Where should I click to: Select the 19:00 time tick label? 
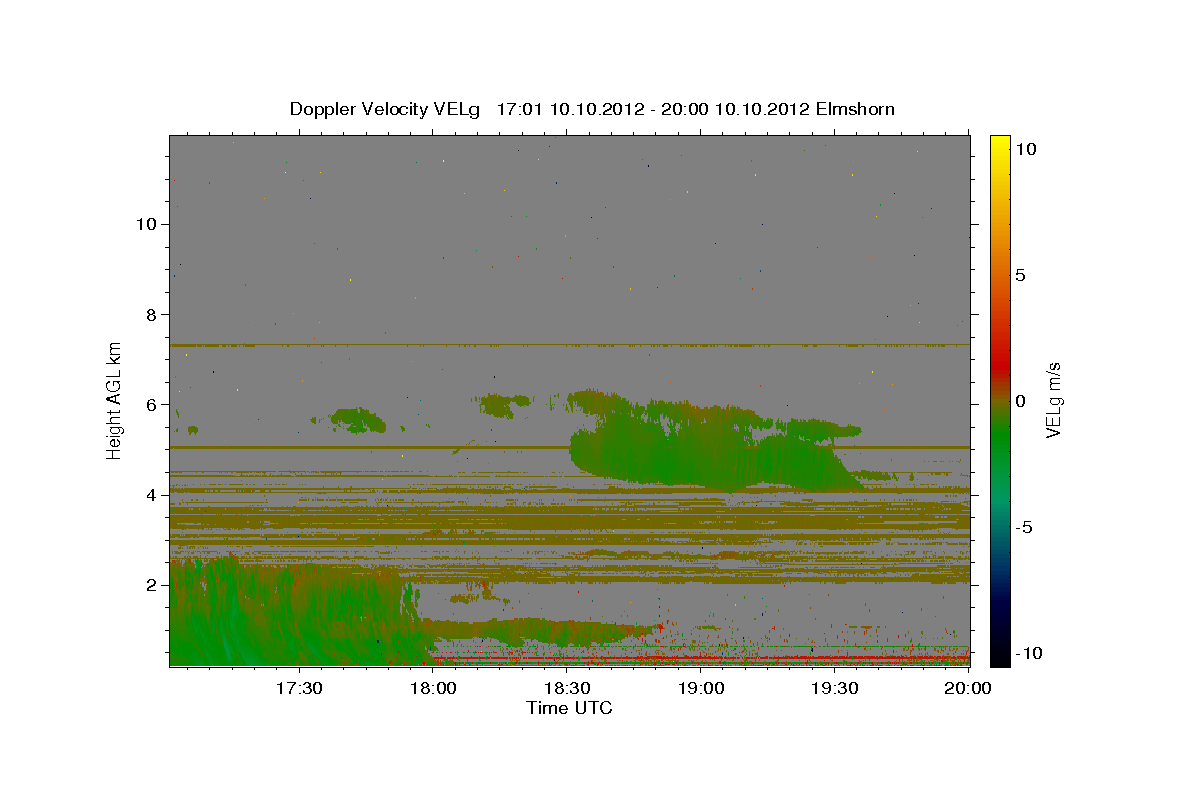tap(699, 688)
